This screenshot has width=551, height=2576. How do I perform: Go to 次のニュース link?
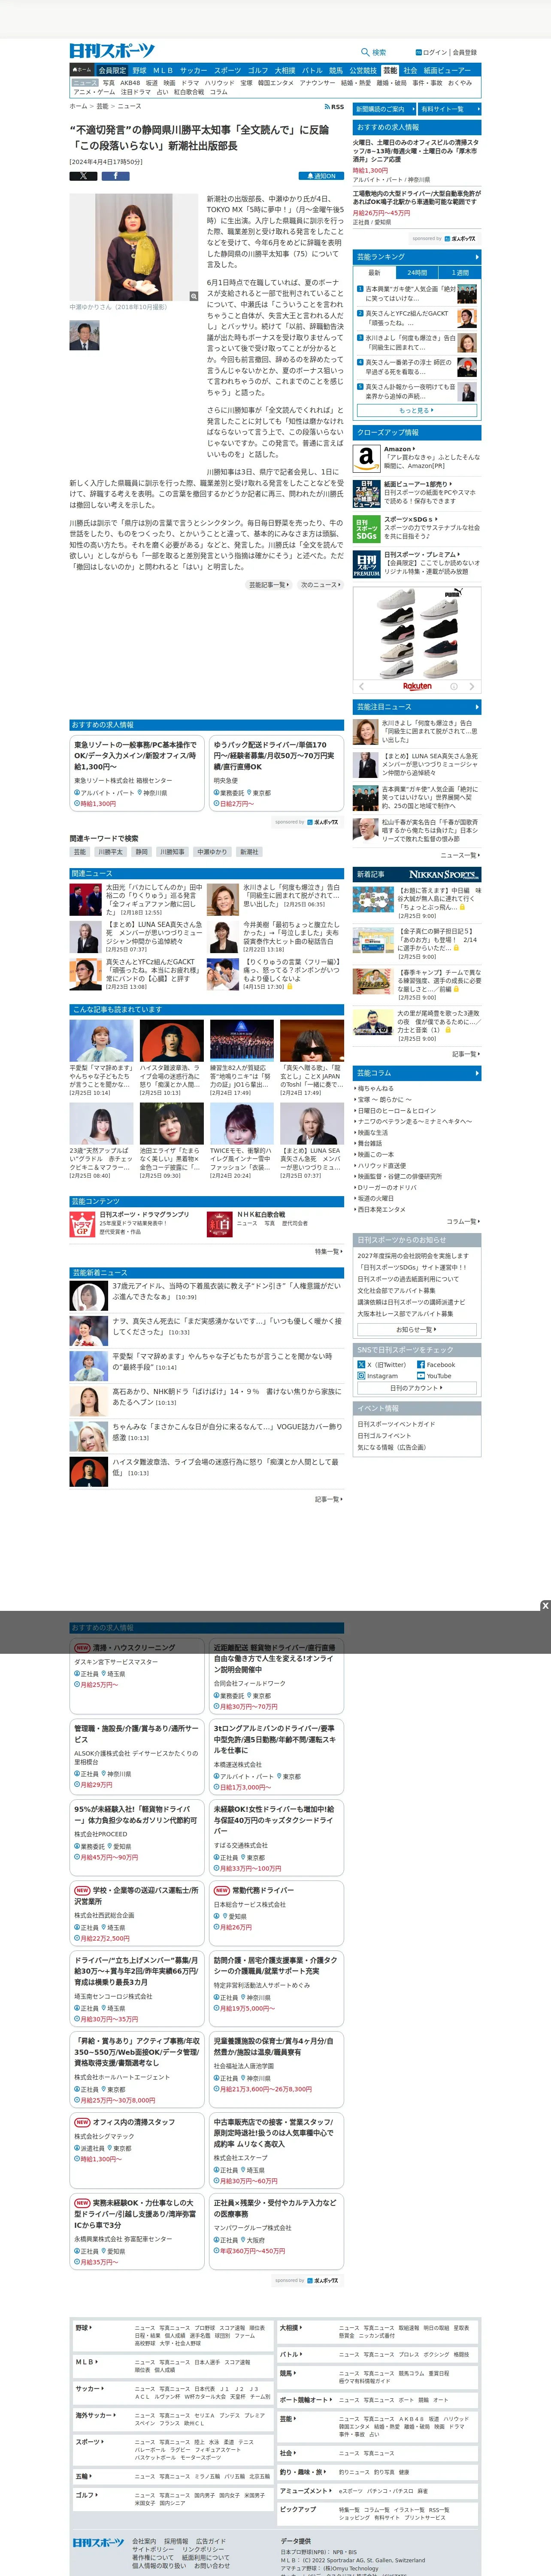tap(320, 585)
